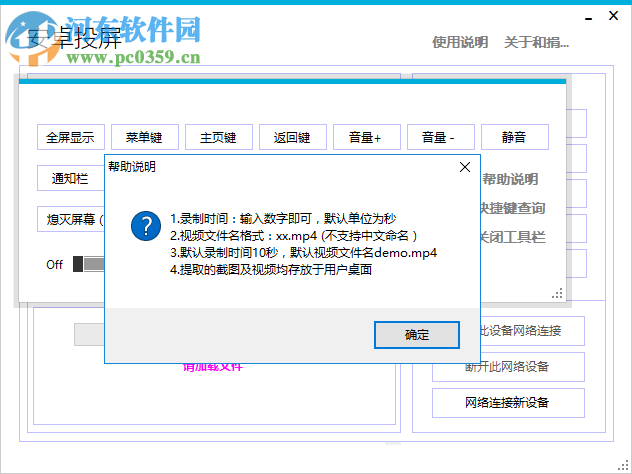
Task: Click the blue question mark icon
Action: click(146, 226)
